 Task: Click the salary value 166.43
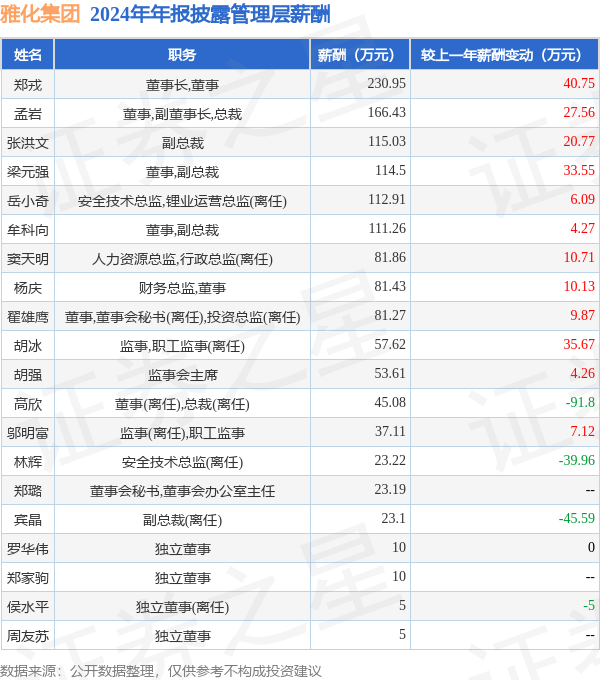point(387,112)
